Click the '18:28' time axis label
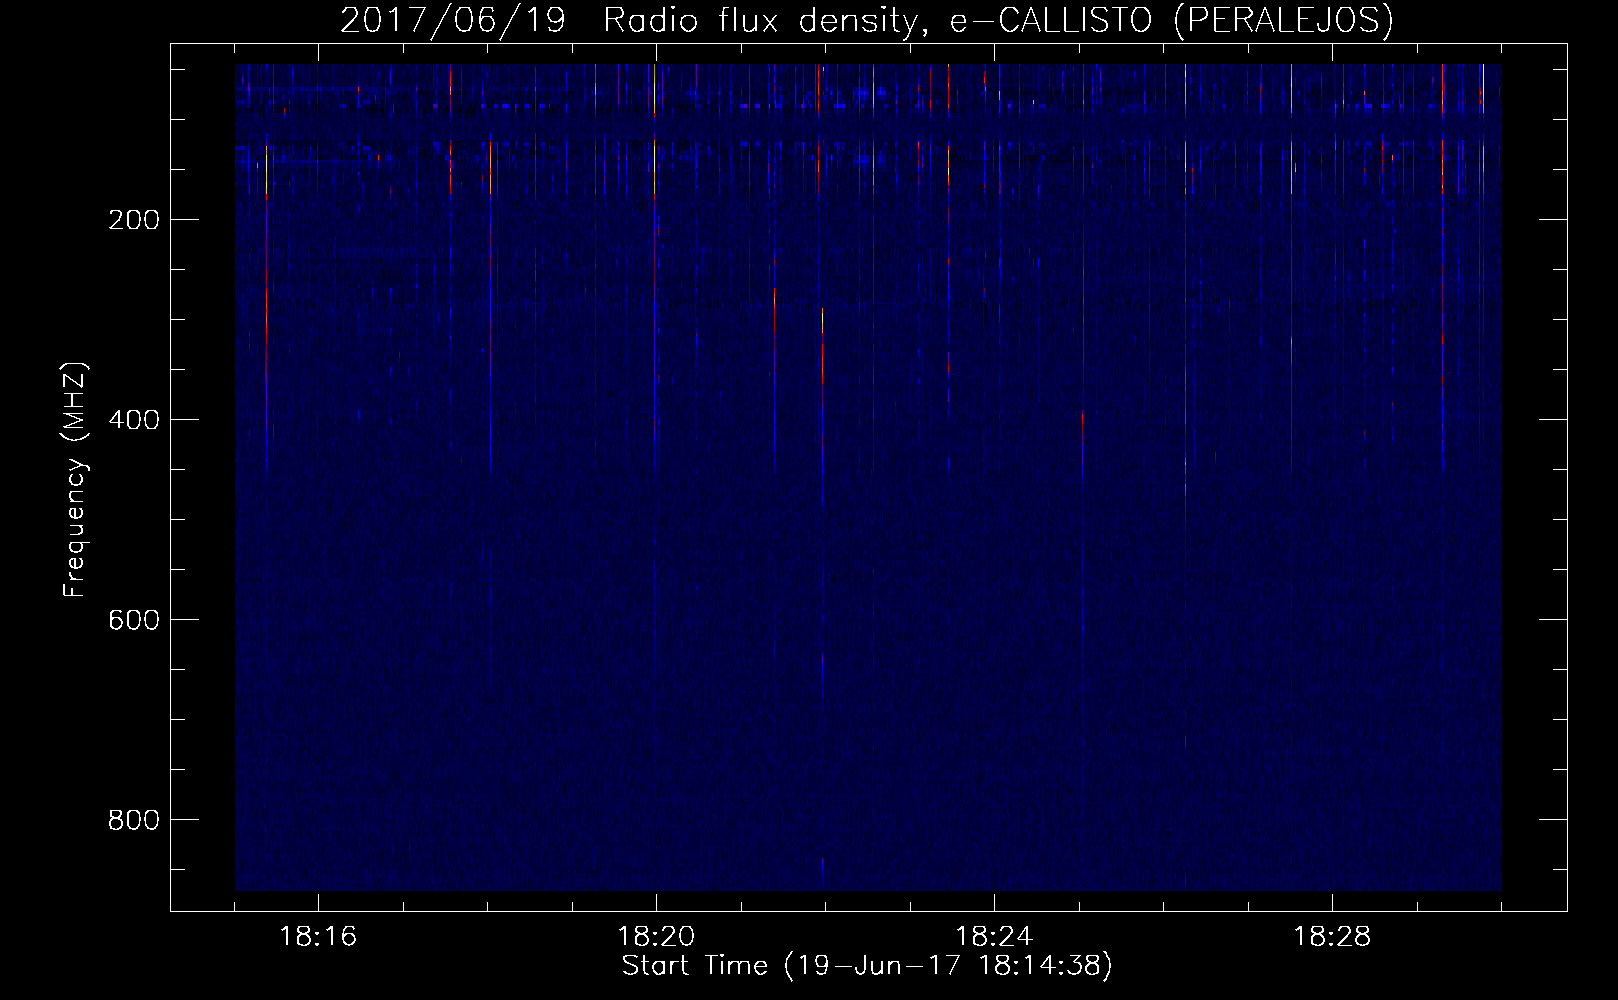 click(1332, 937)
